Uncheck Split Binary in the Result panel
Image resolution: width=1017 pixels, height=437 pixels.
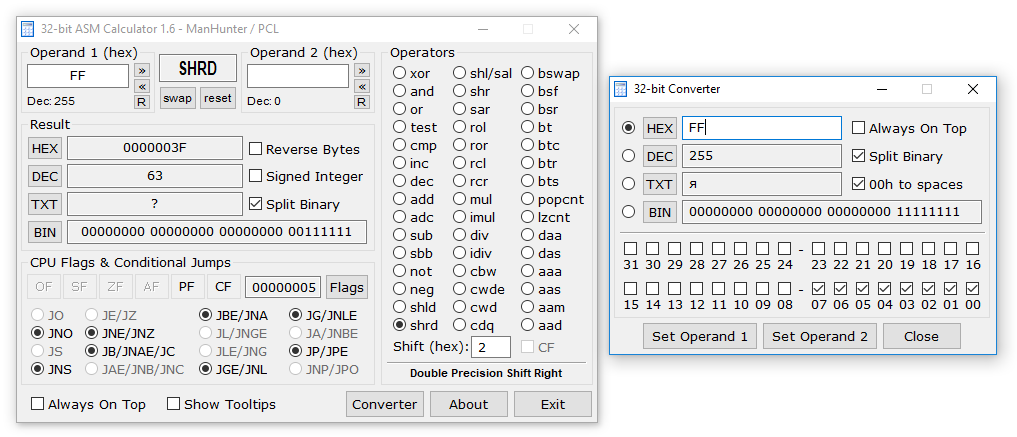(x=256, y=204)
